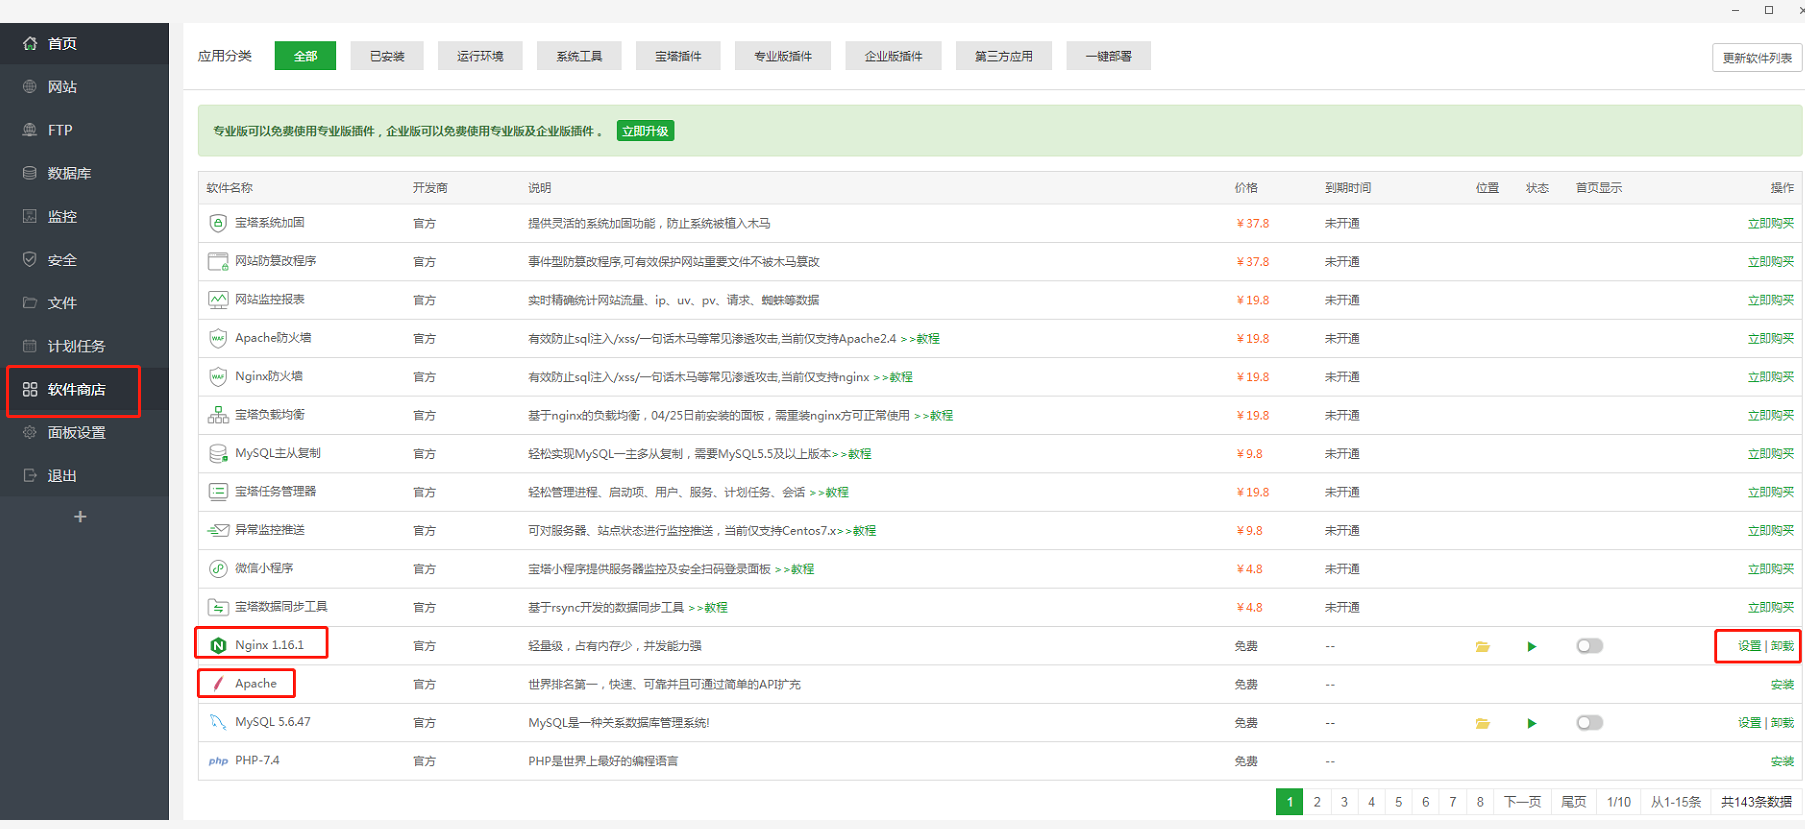
Task: Click the MySQL 5.6.47 dolphin icon
Action: [x=218, y=722]
